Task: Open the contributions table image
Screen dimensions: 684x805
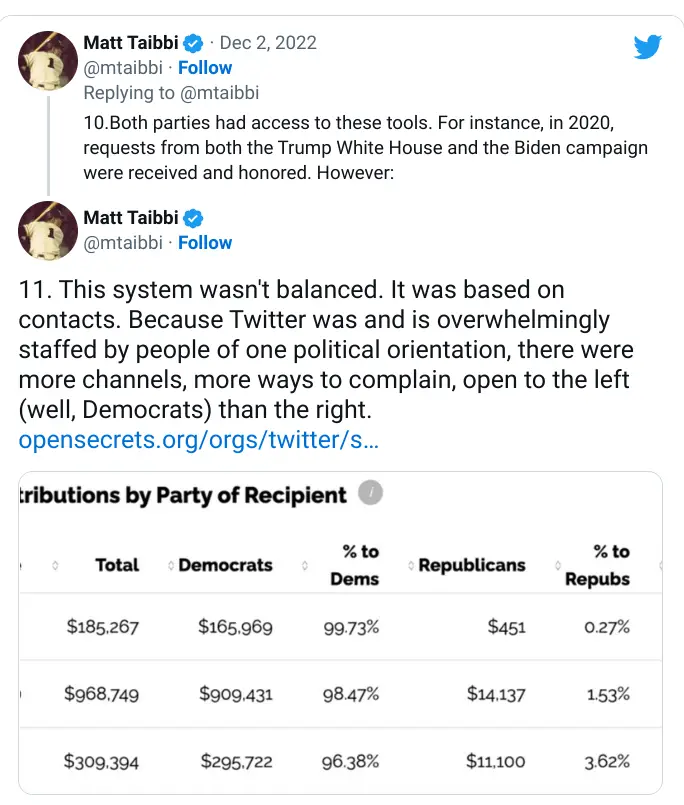Action: 340,632
